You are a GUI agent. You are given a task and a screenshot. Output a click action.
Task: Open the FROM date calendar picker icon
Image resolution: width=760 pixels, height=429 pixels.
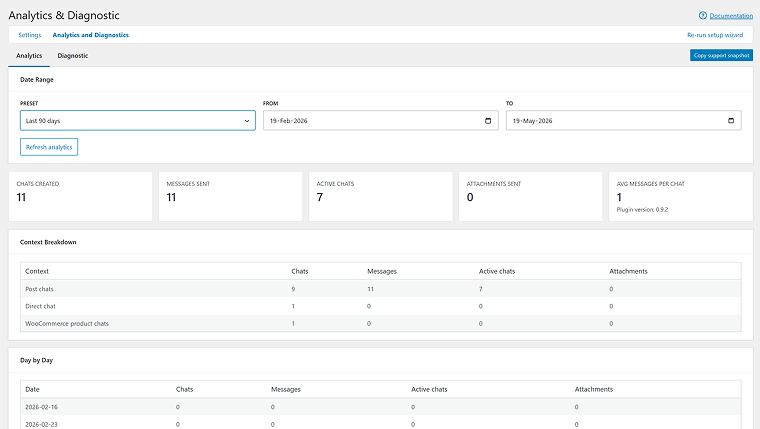click(488, 121)
